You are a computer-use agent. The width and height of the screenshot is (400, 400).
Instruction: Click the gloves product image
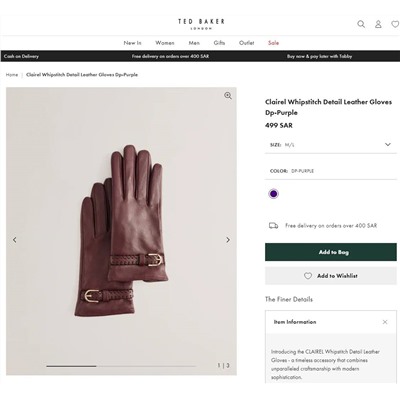[121, 231]
